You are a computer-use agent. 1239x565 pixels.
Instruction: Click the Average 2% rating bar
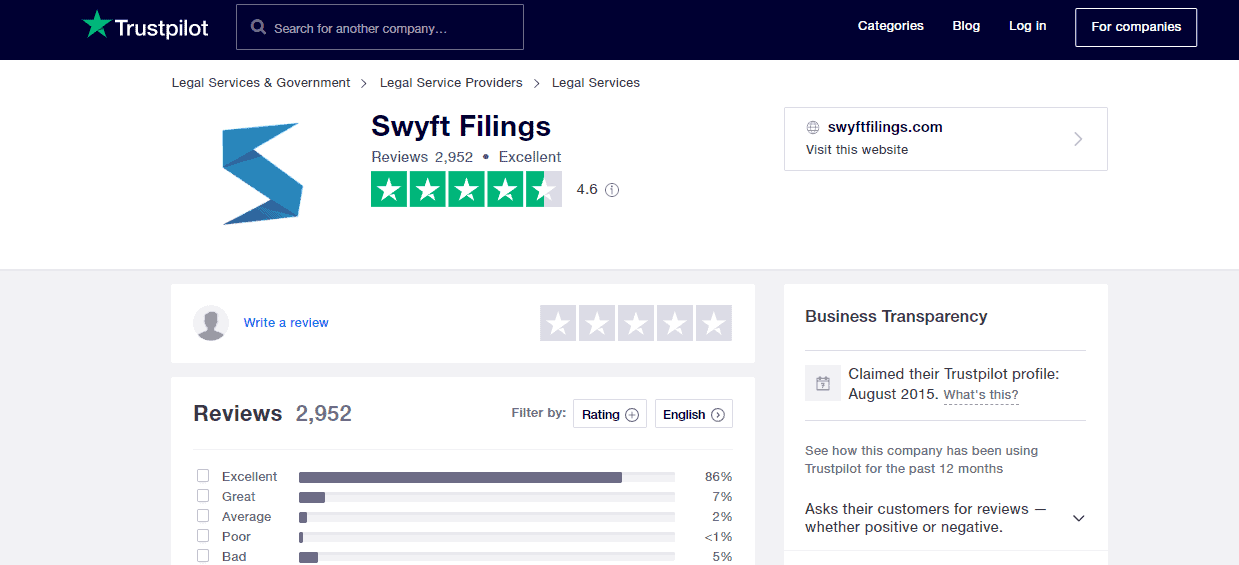[487, 517]
